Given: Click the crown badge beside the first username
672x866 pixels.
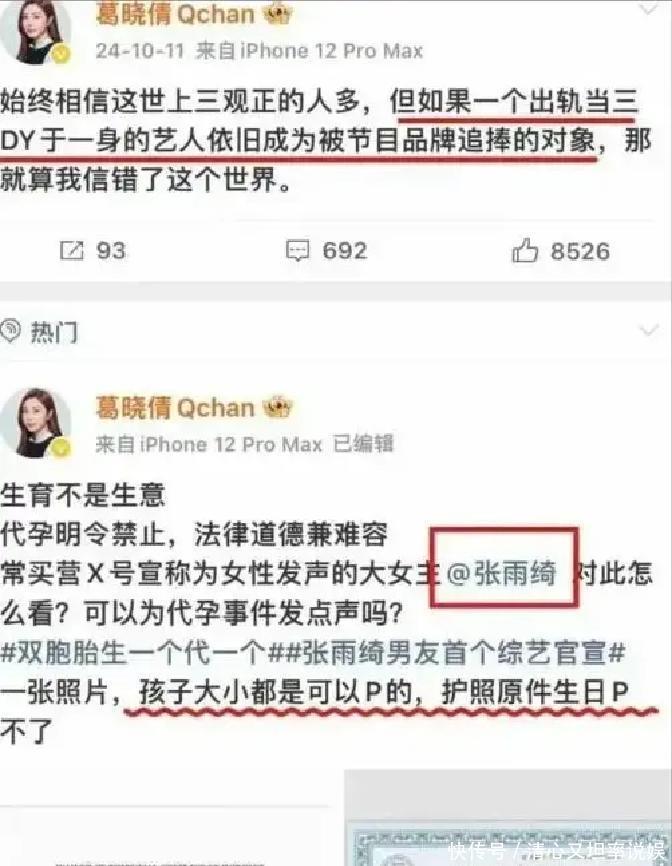Looking at the screenshot, I should point(277,13).
